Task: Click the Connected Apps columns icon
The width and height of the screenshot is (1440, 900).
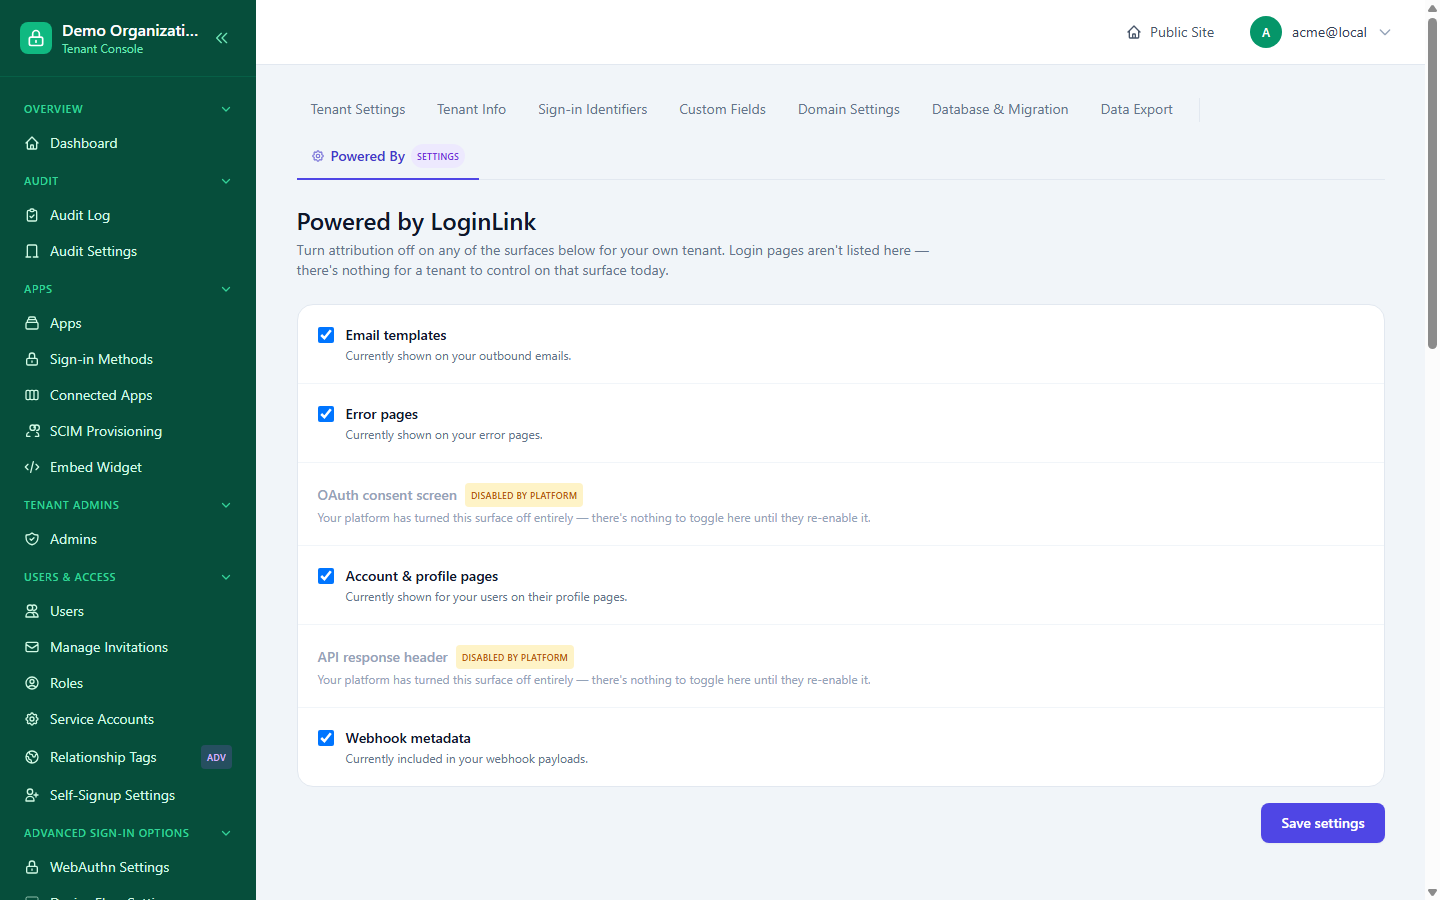Action: tap(32, 395)
